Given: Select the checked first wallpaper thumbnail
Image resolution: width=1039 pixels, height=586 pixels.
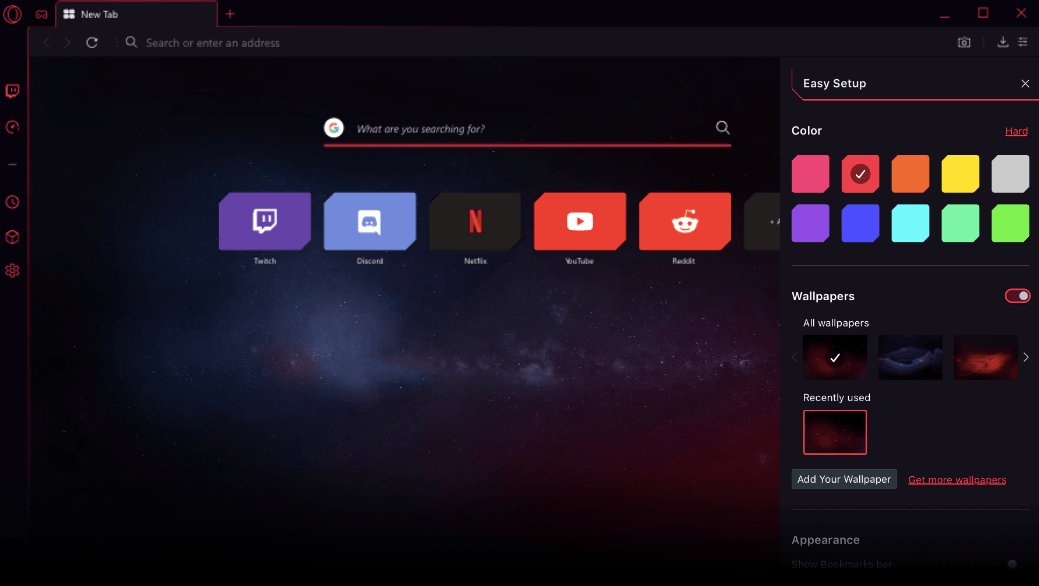Looking at the screenshot, I should pos(835,357).
